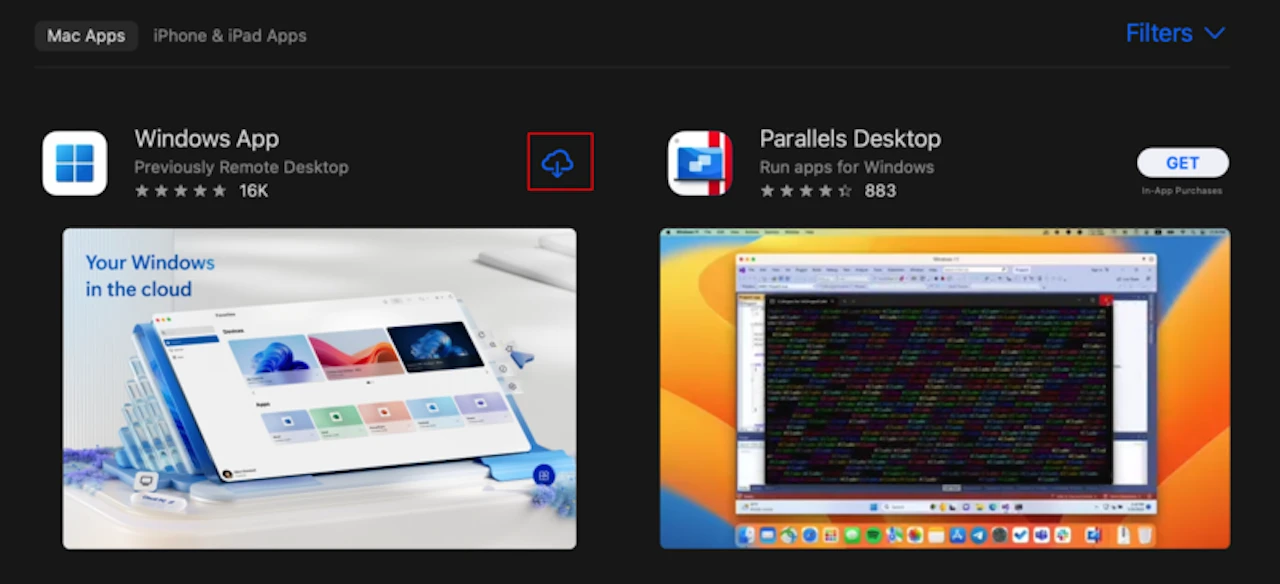The image size is (1280, 584).
Task: Click the App Store icon in the Parallels screenshot dock
Action: click(x=956, y=536)
